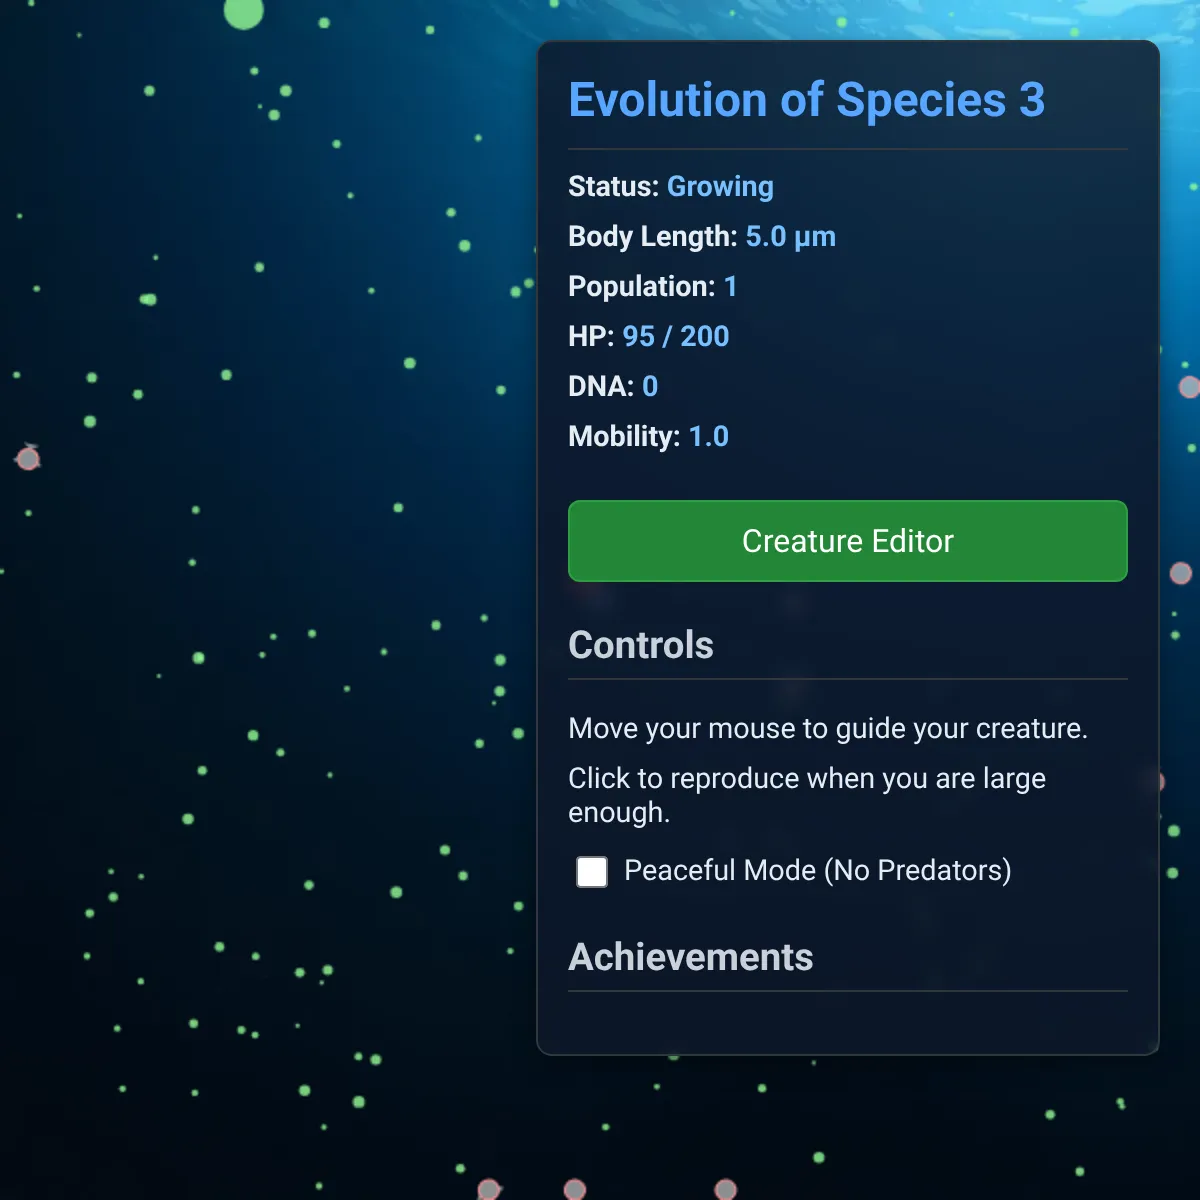Click the leftmost pink cell at bottom edge
The height and width of the screenshot is (1200, 1200).
[489, 1189]
